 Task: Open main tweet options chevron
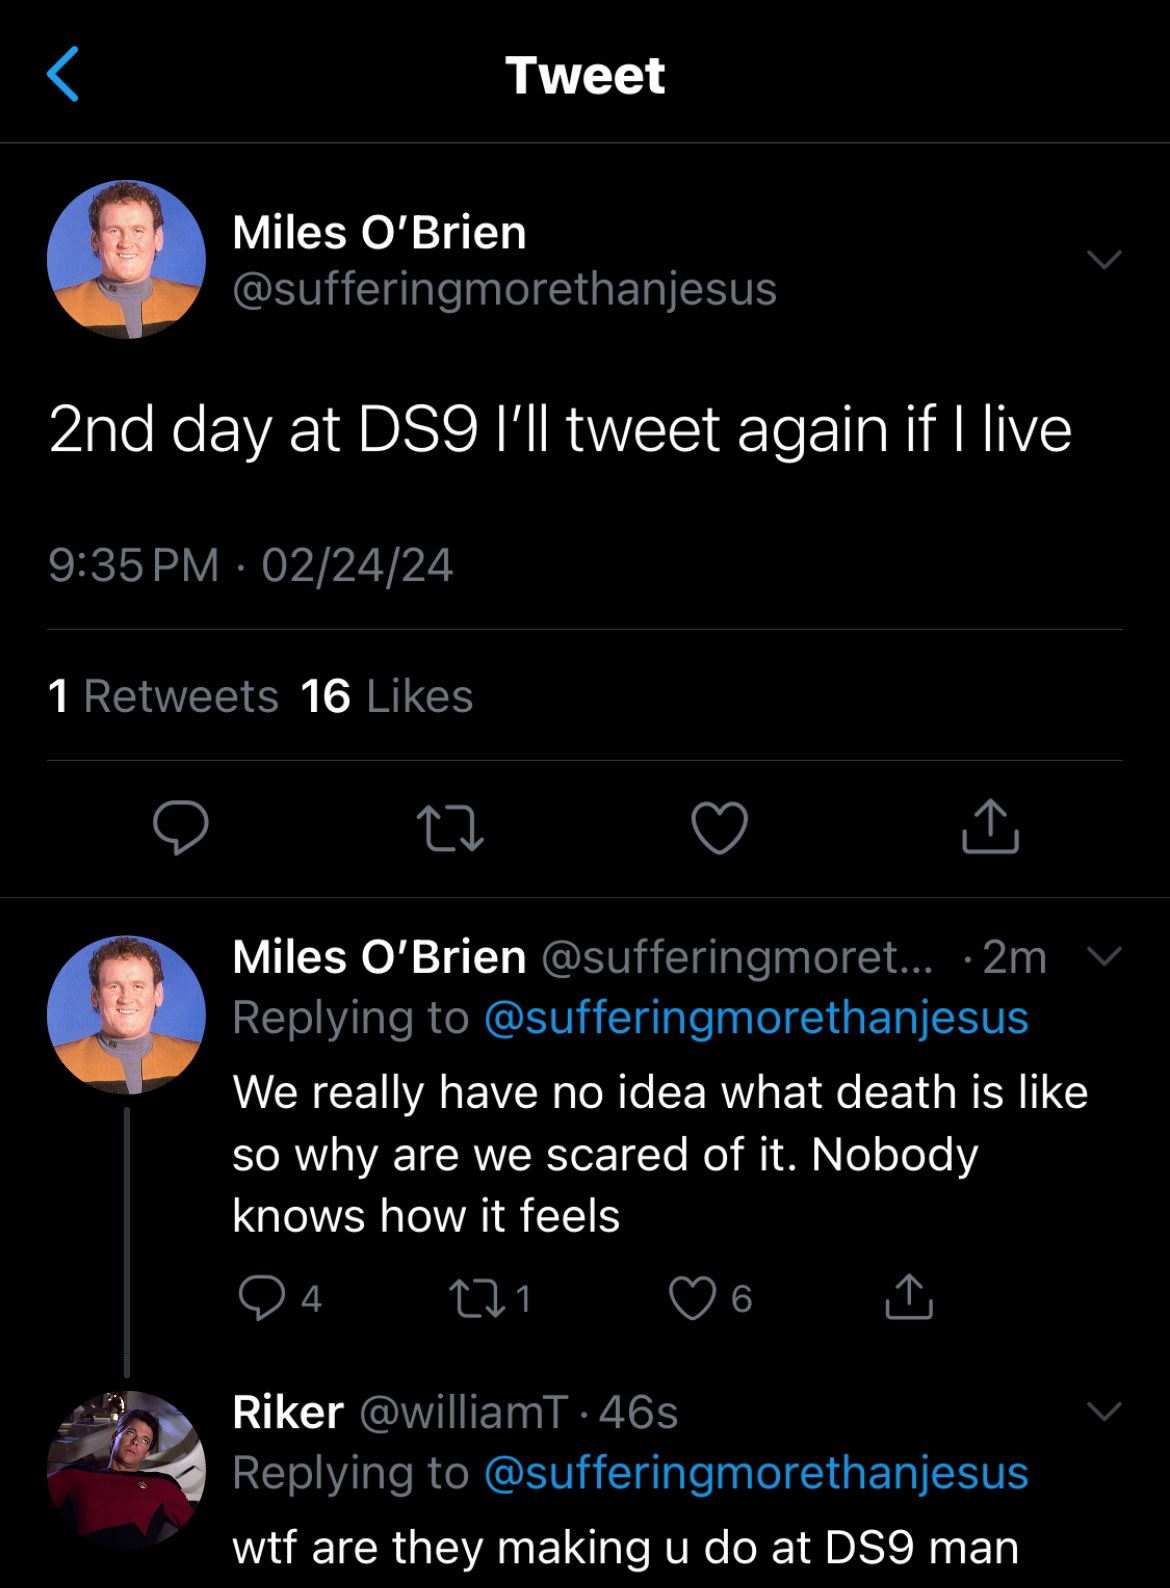coord(1104,260)
